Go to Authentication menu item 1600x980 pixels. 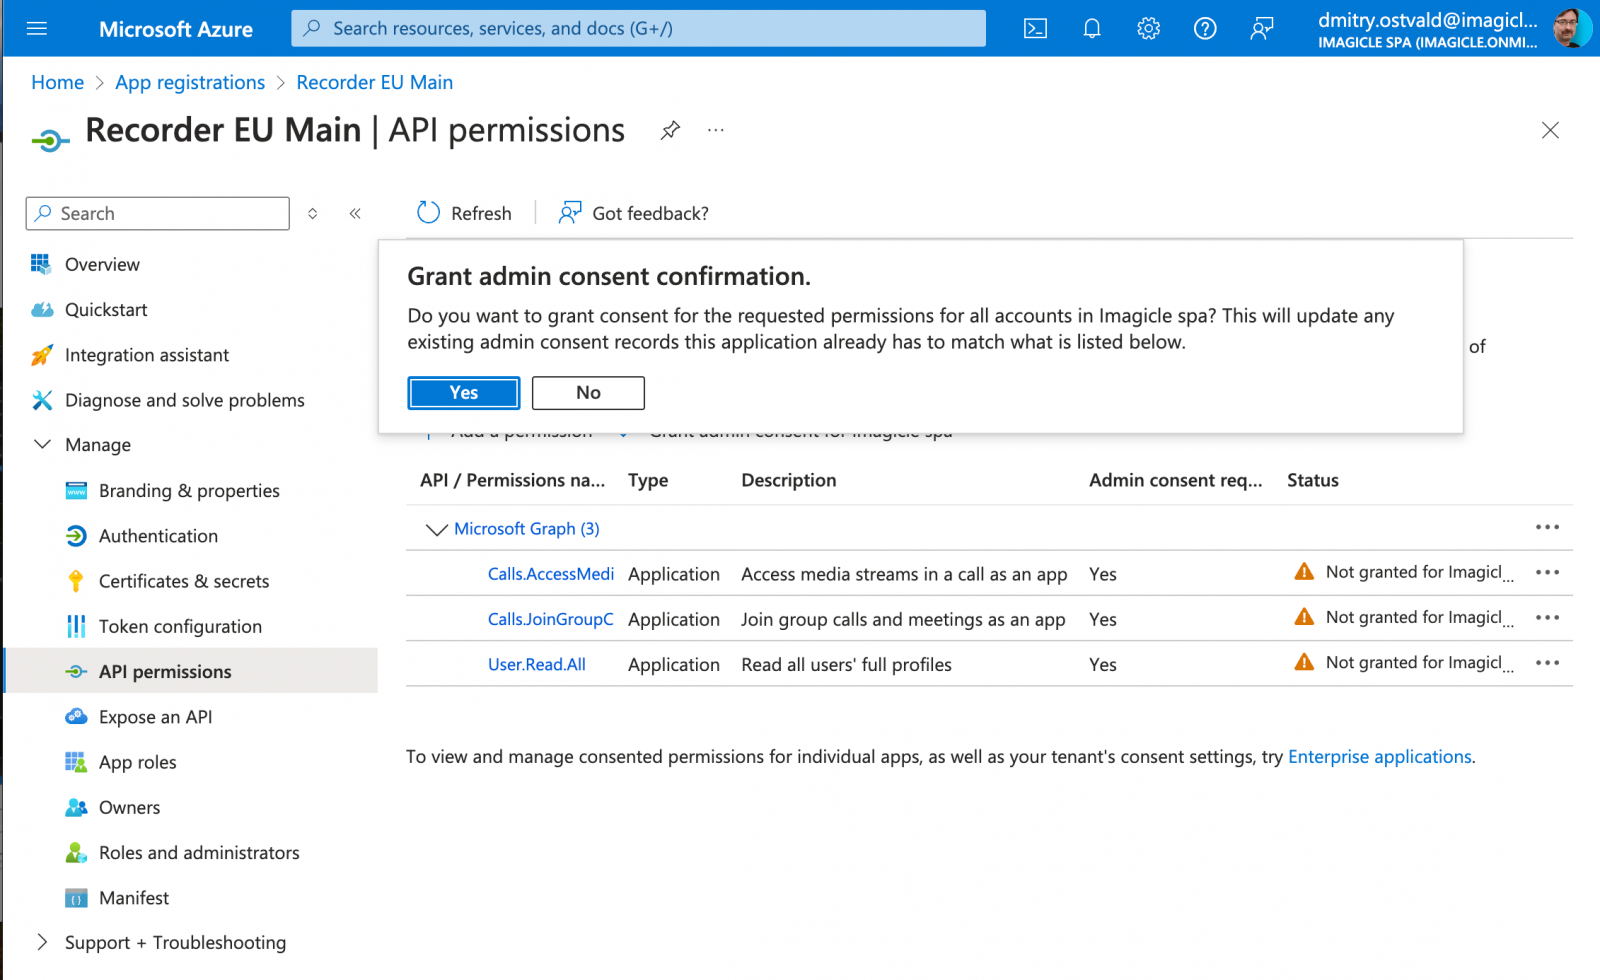click(x=158, y=536)
